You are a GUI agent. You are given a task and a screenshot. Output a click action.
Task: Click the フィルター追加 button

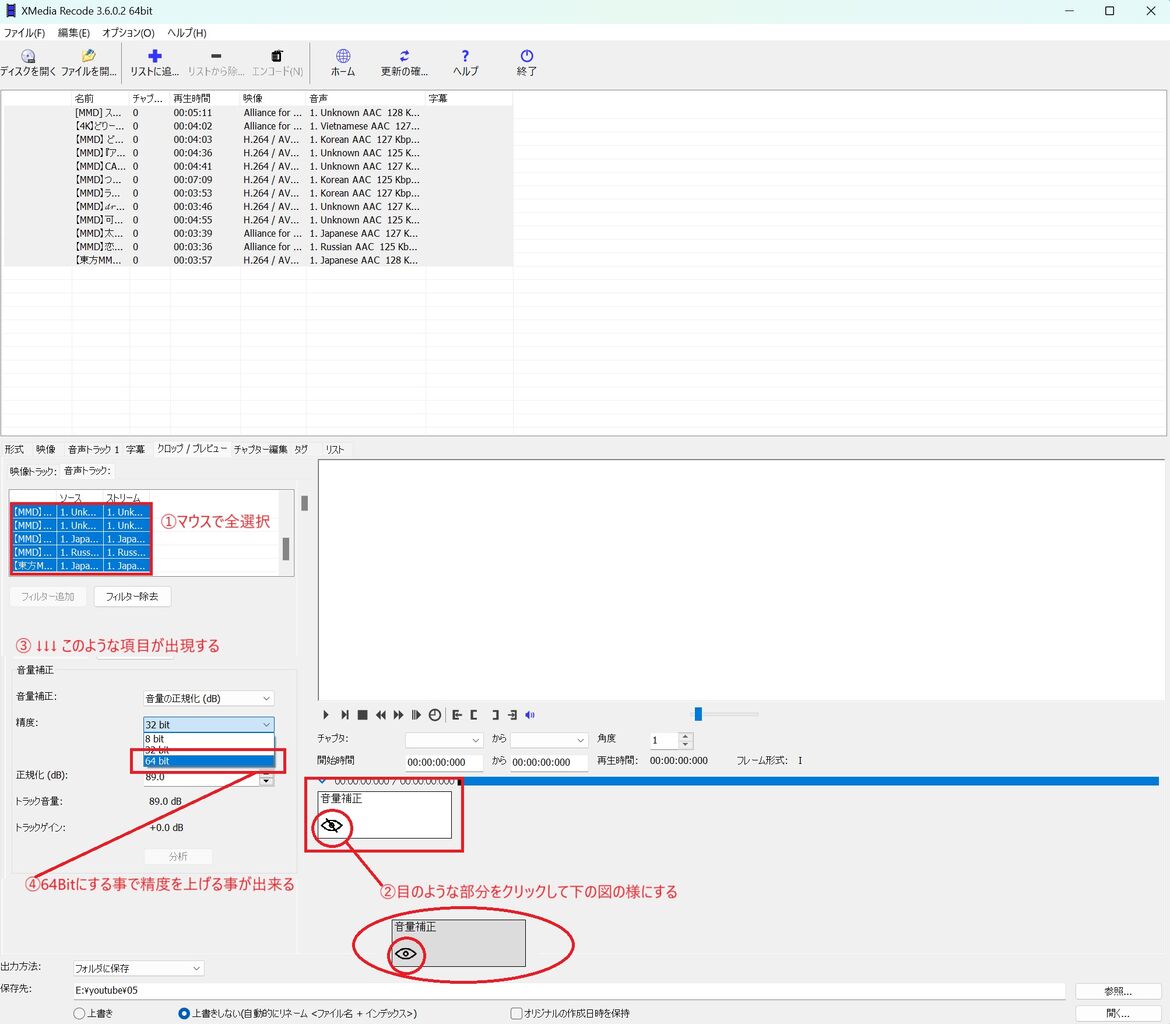(x=48, y=596)
